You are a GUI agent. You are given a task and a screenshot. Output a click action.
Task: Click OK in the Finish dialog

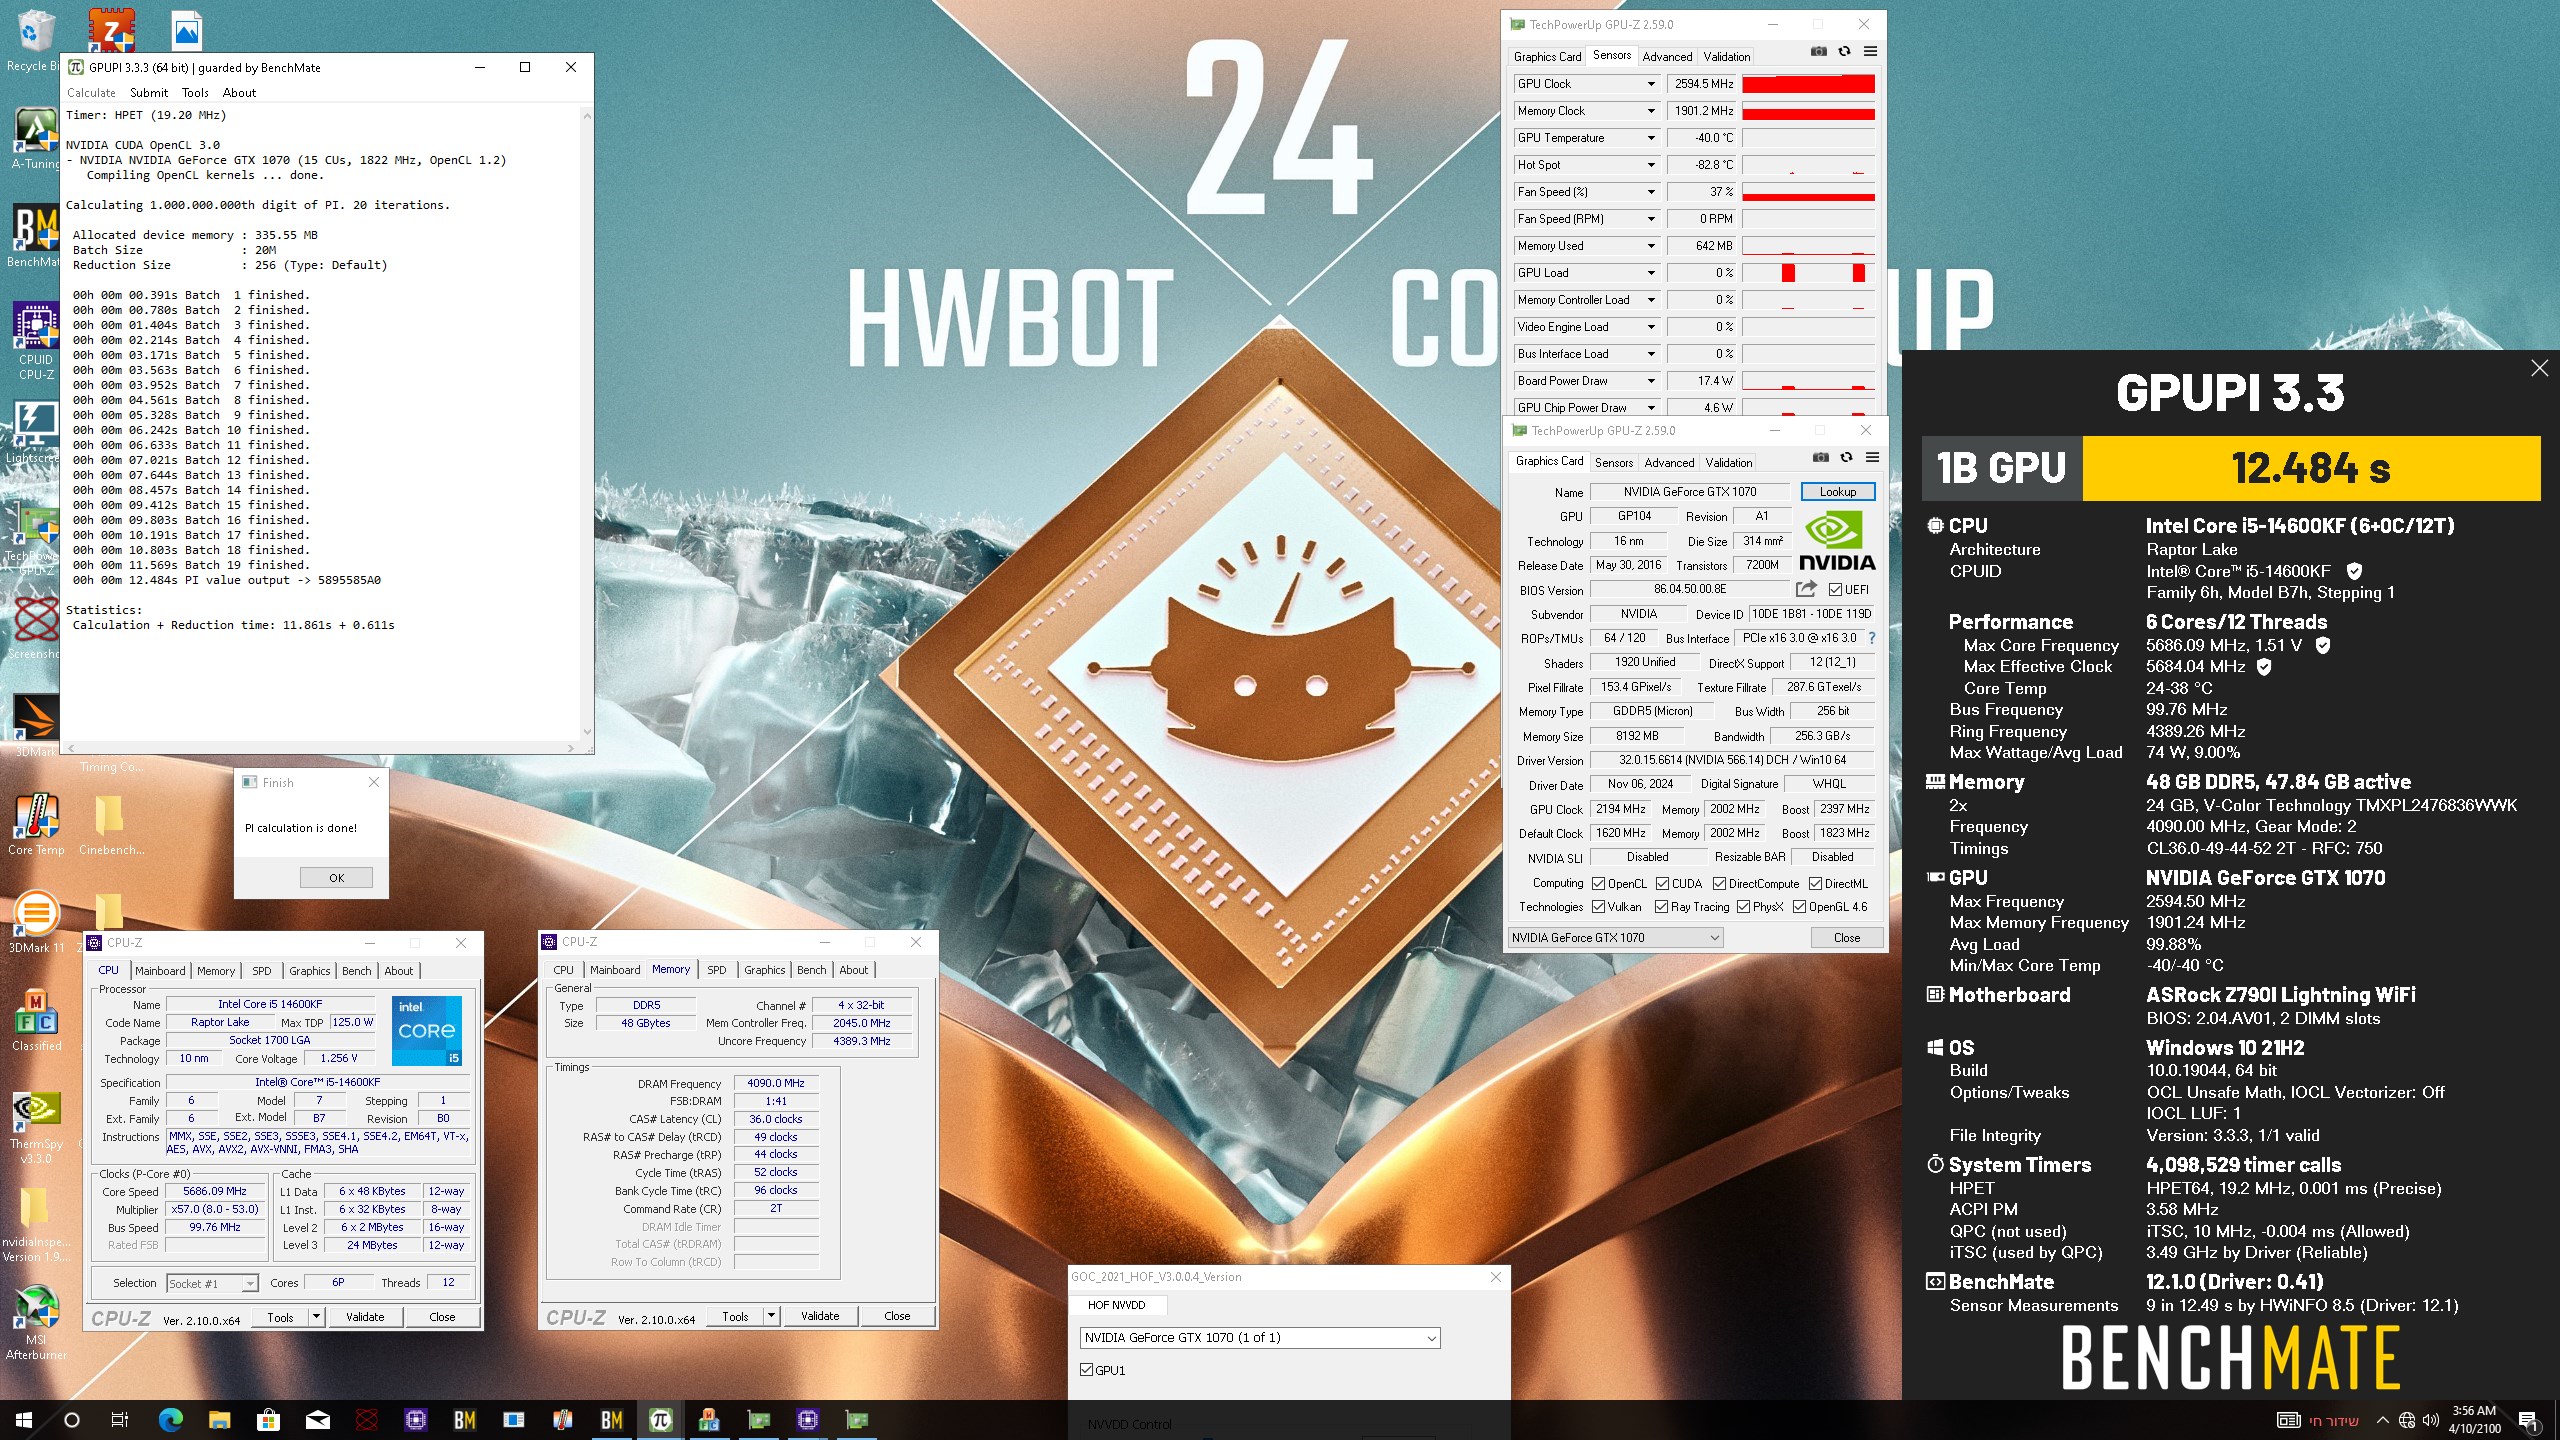tap(336, 878)
